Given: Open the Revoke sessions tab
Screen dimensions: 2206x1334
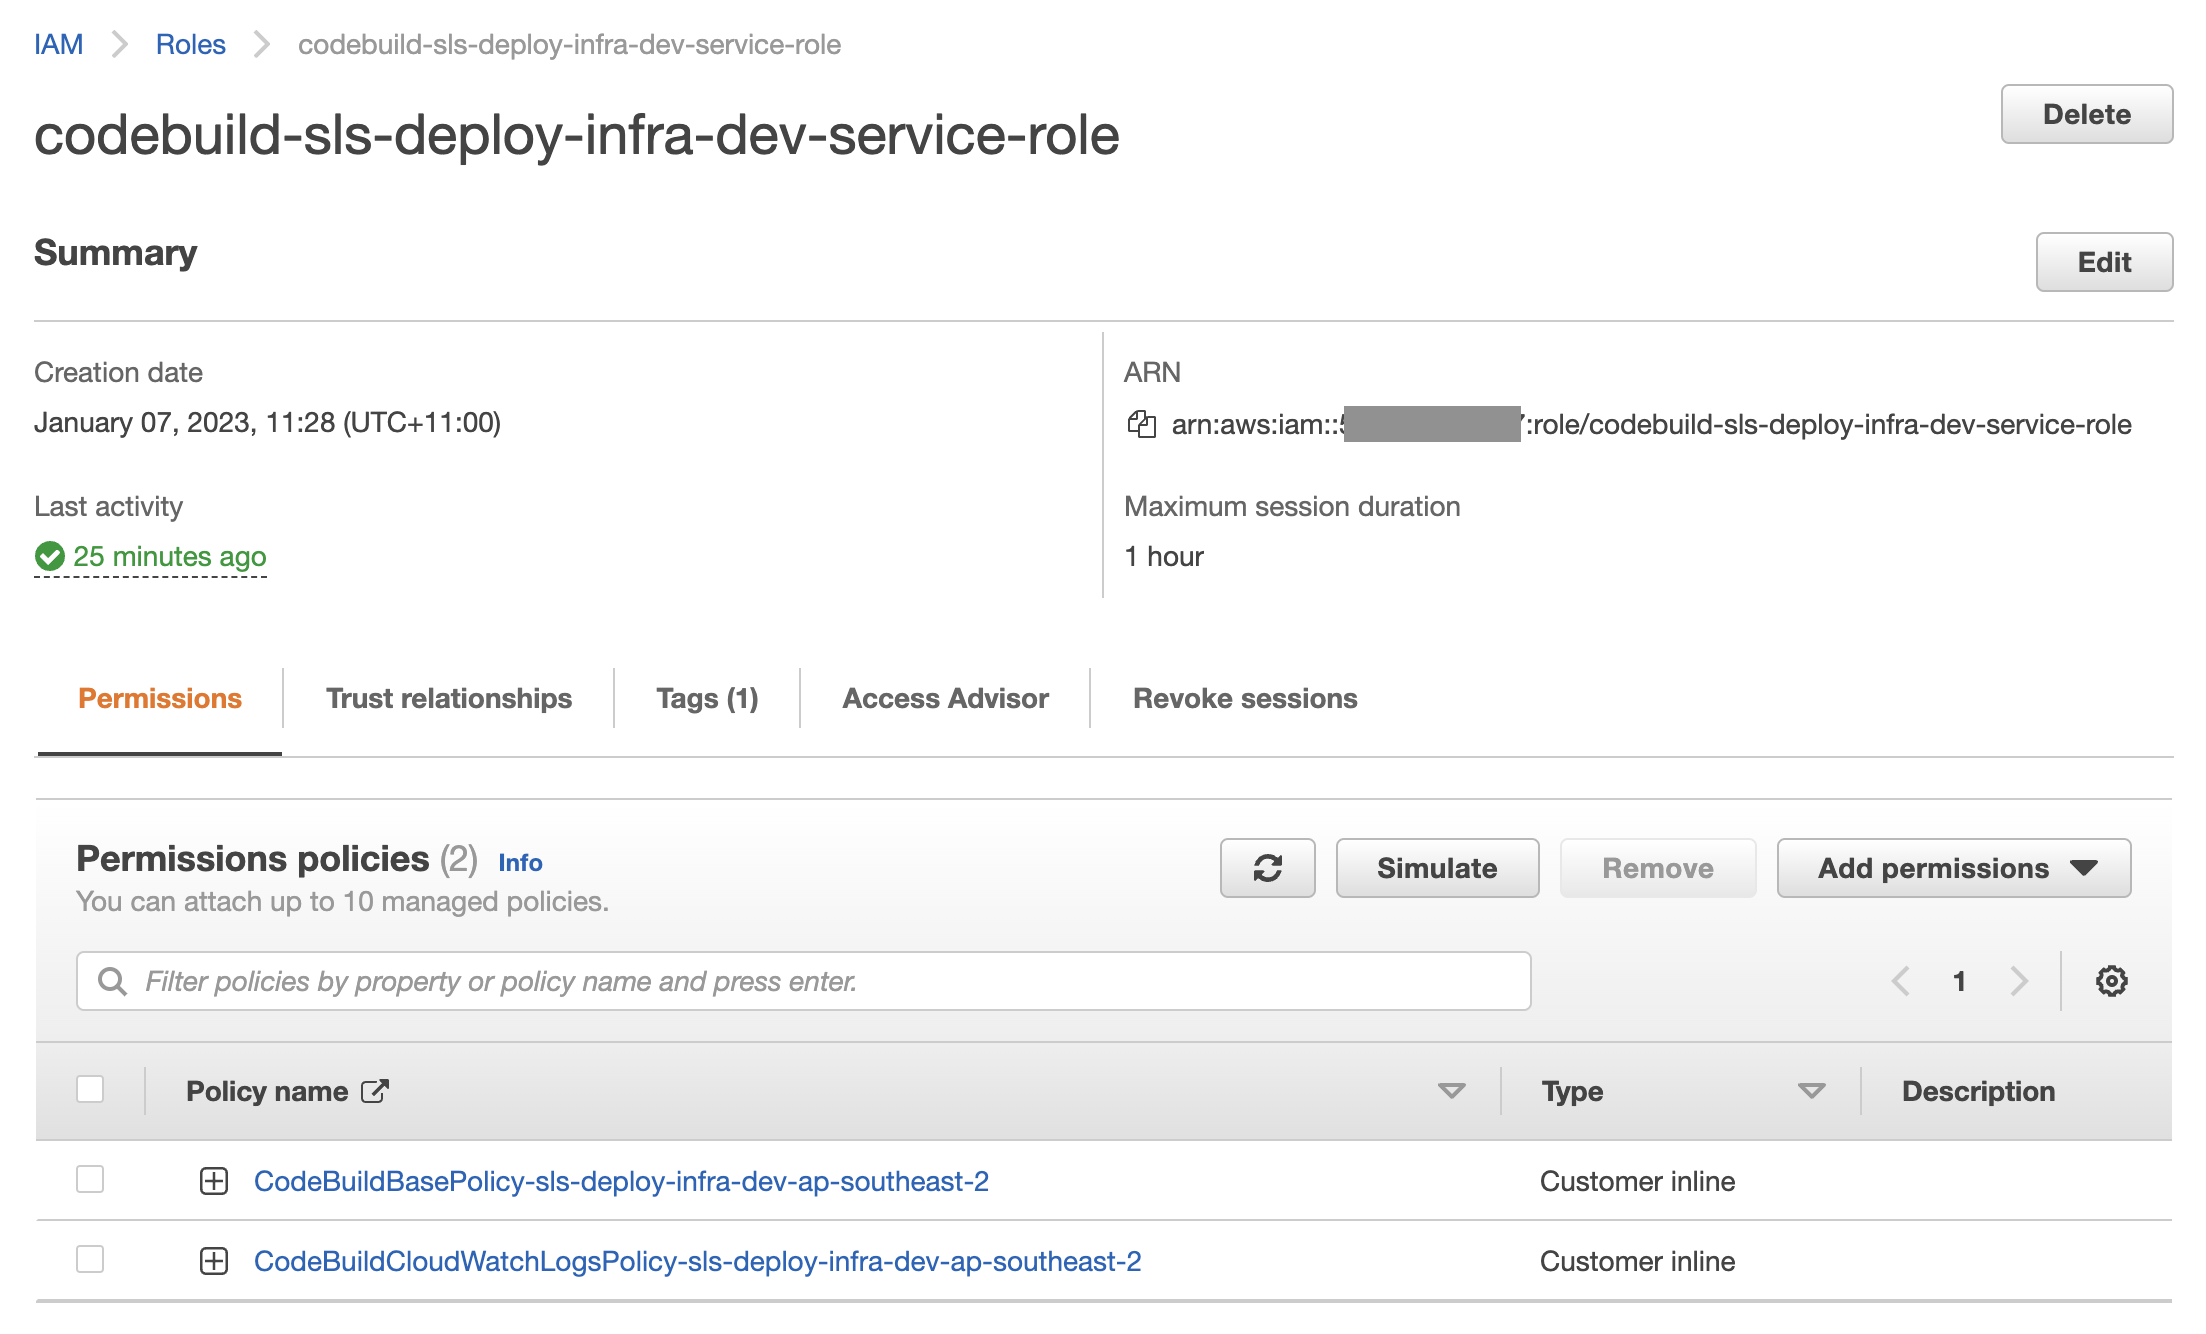Looking at the screenshot, I should (x=1245, y=698).
